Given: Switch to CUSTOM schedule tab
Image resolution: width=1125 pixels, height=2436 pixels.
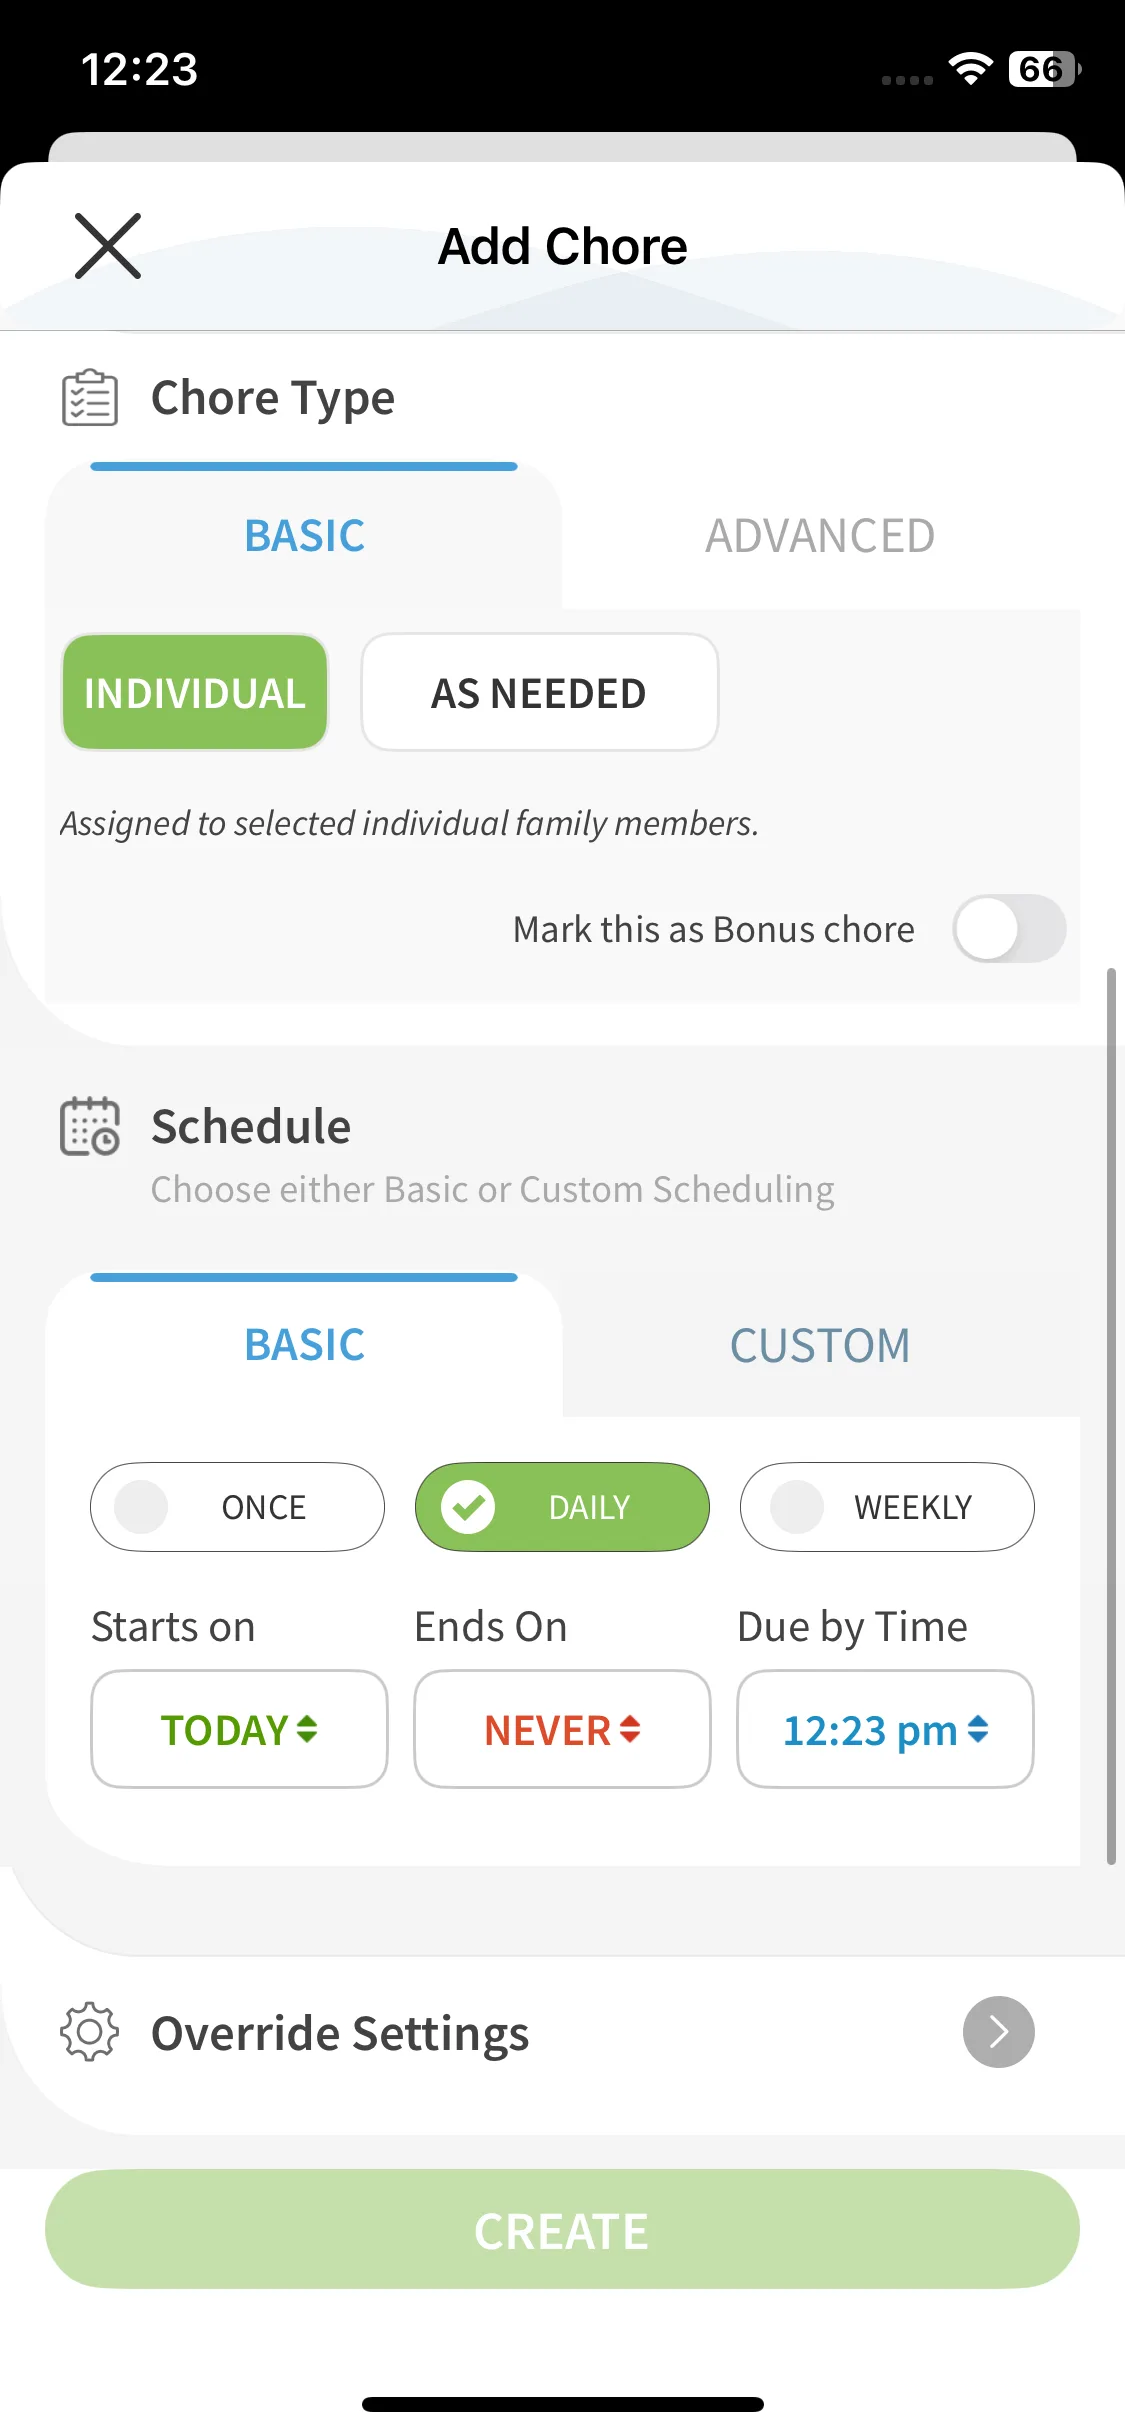Looking at the screenshot, I should (820, 1345).
